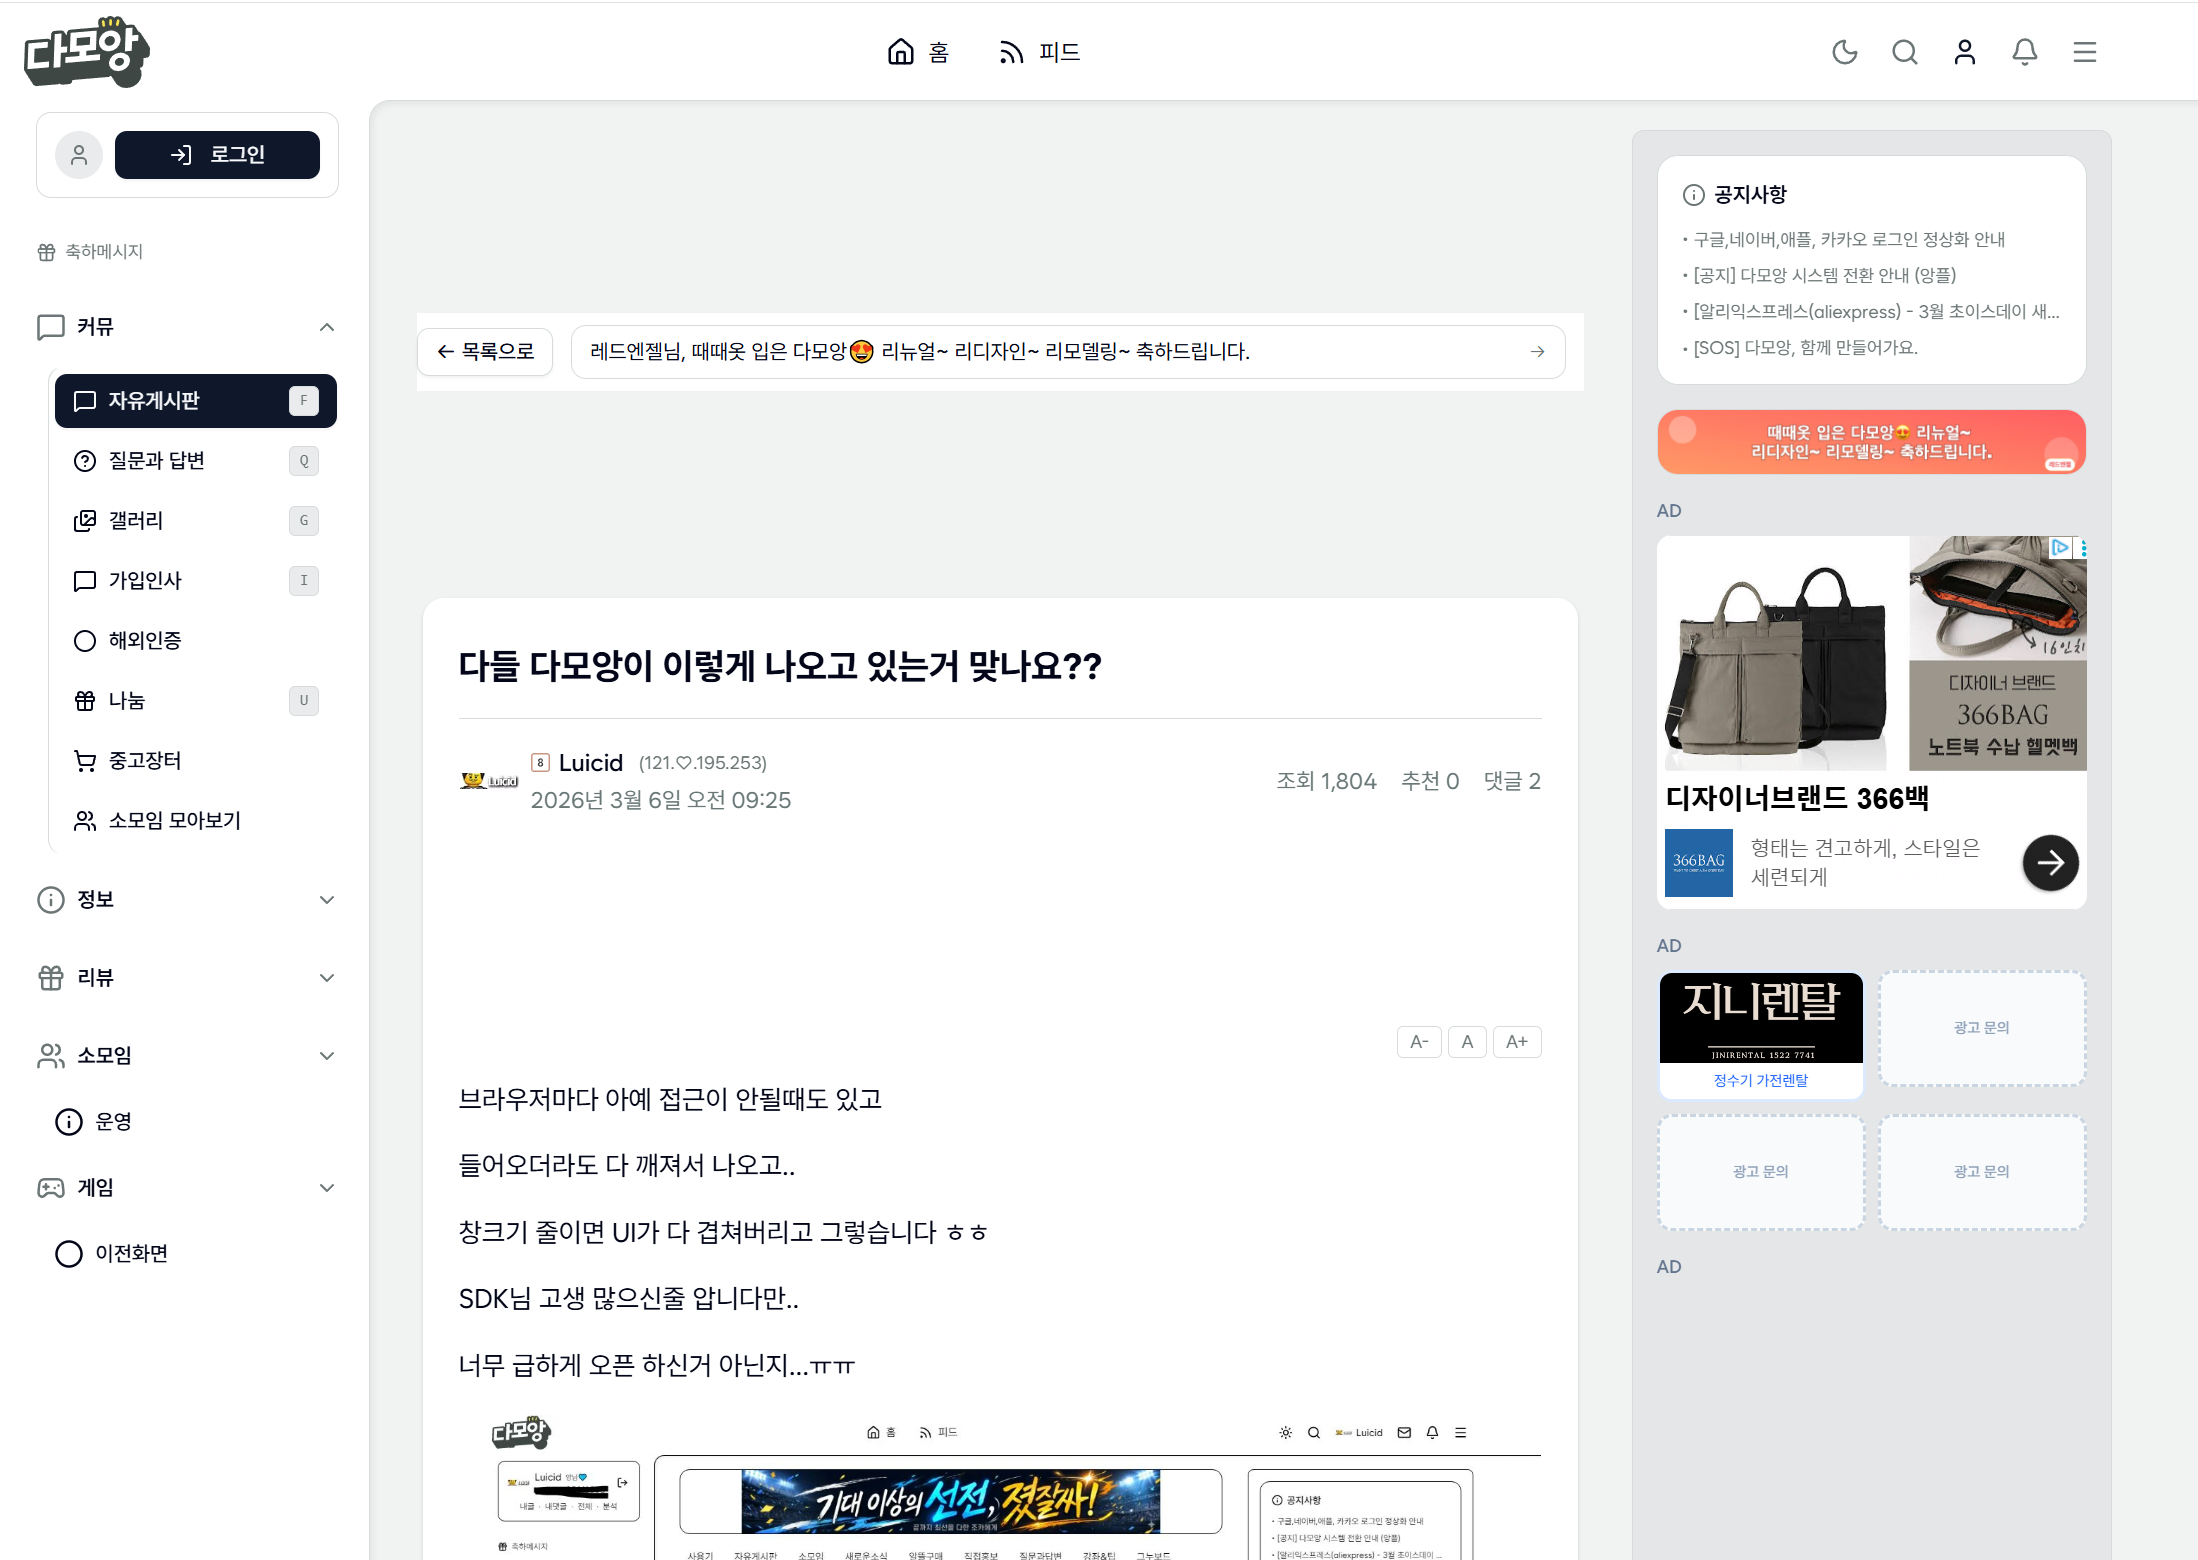Open 운영 in sidebar

(94, 1122)
